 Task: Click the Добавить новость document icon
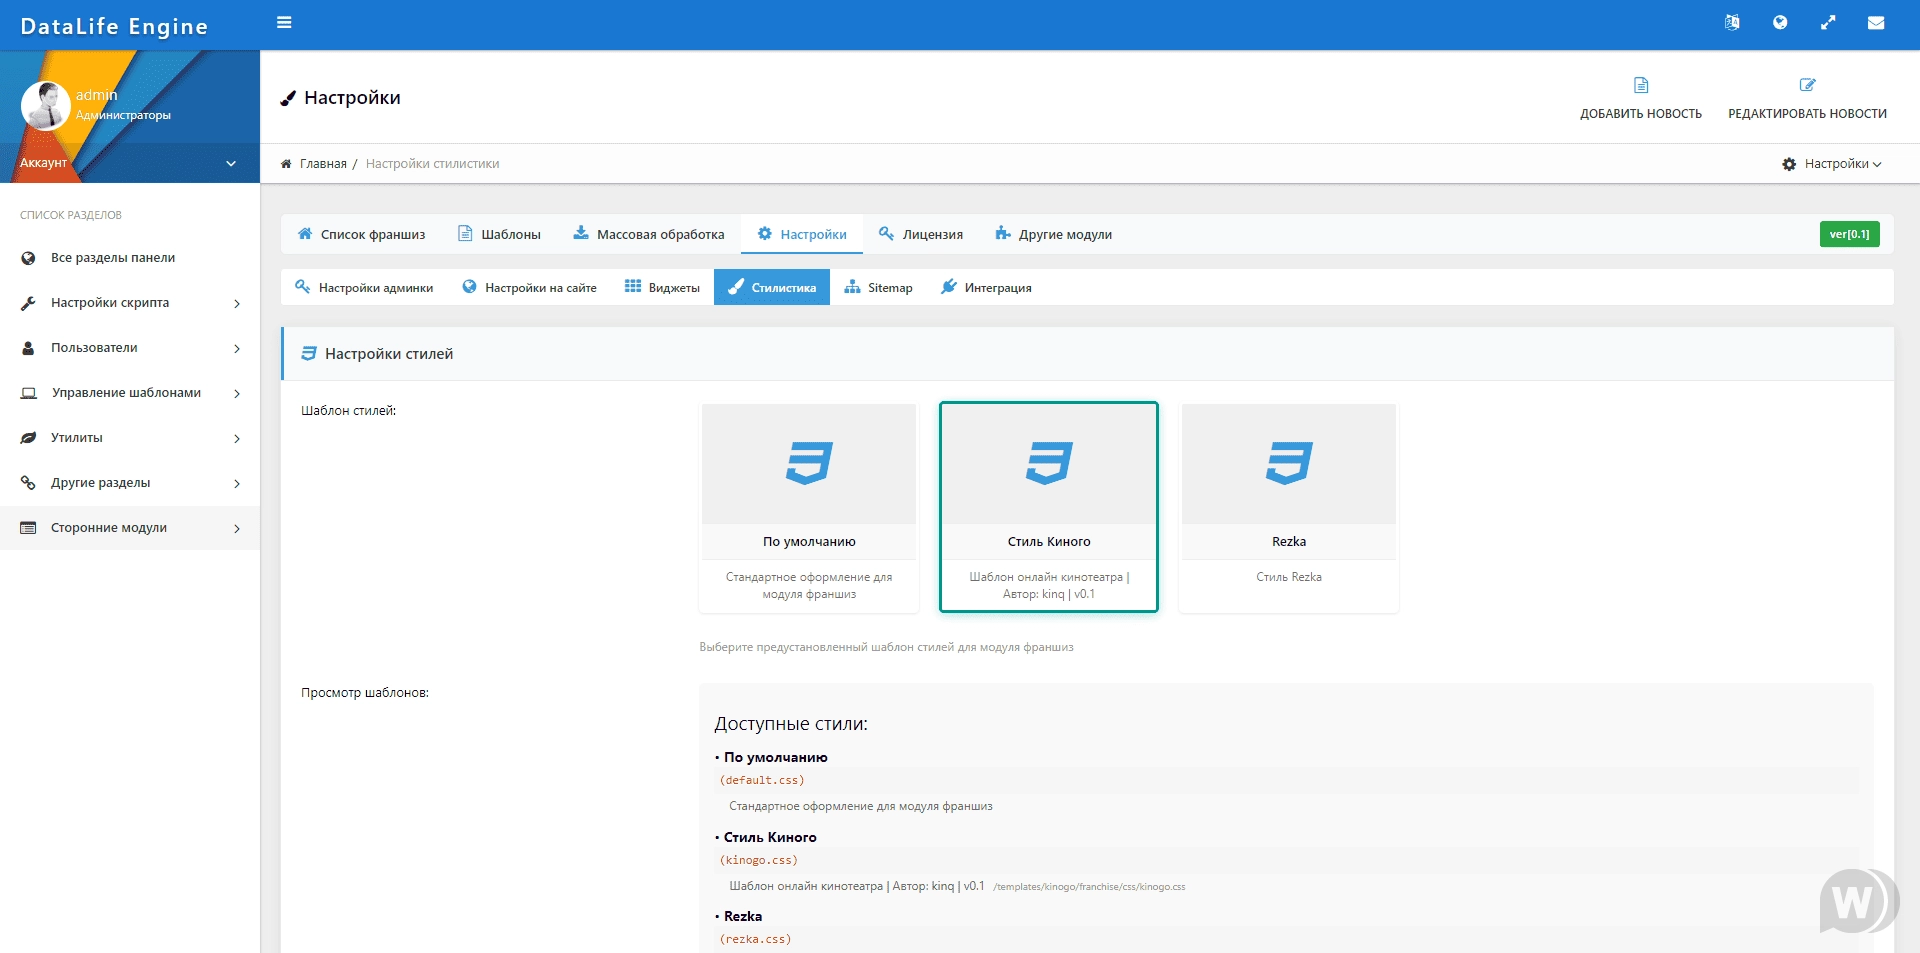1641,86
